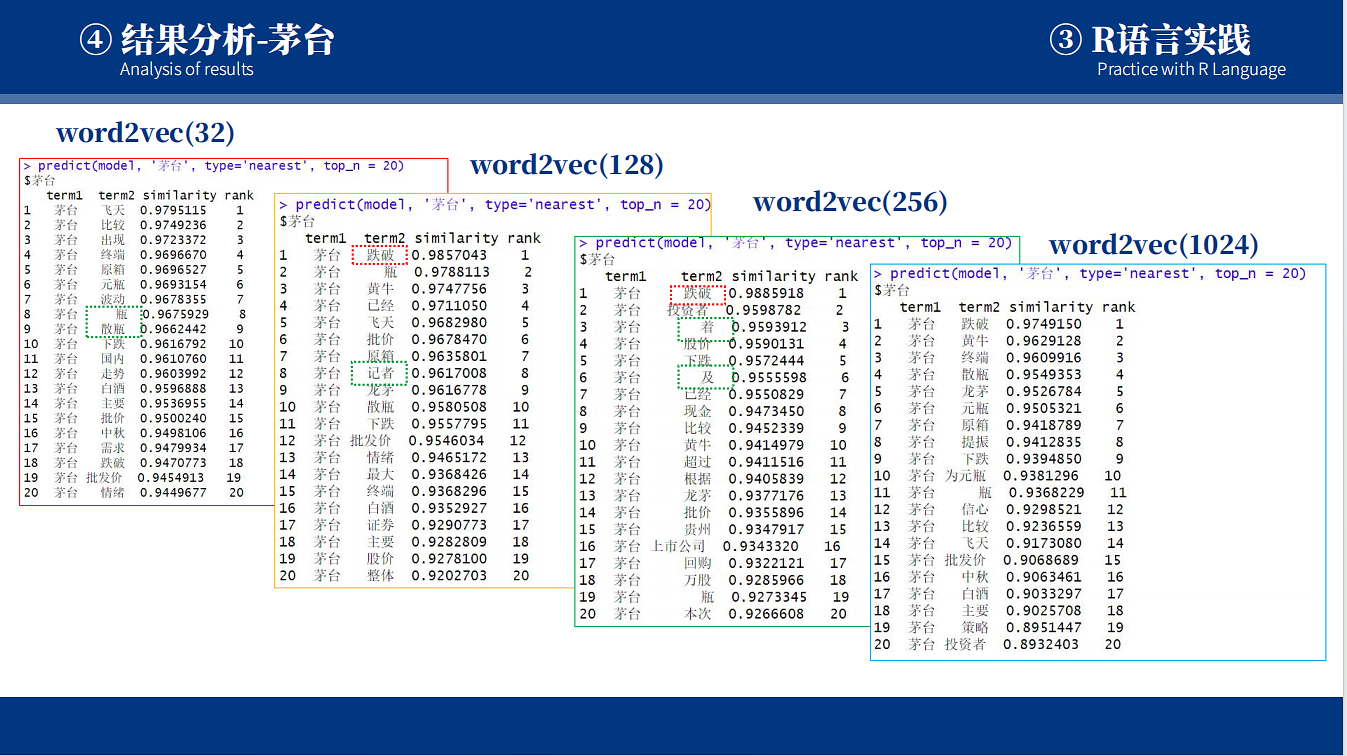The image size is (1347, 756).
Task: Click the word2vec(128) heading
Action: pos(567,165)
